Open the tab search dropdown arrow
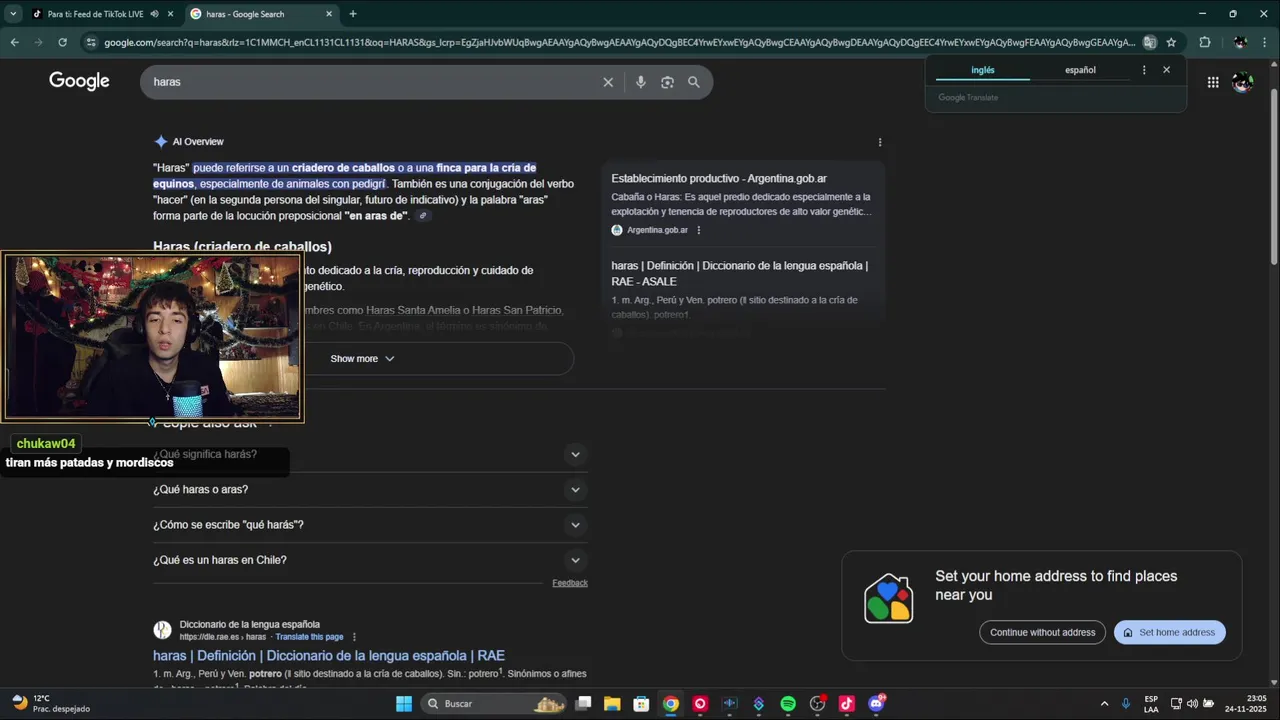This screenshot has height=720, width=1280. click(13, 14)
